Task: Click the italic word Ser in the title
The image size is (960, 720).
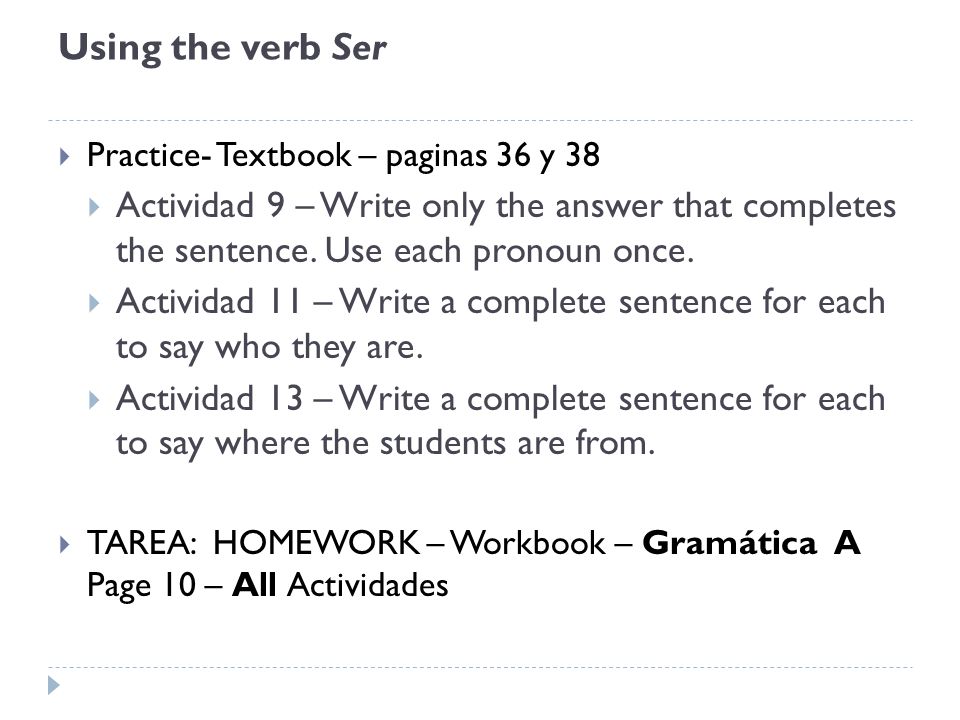Action: [x=359, y=48]
